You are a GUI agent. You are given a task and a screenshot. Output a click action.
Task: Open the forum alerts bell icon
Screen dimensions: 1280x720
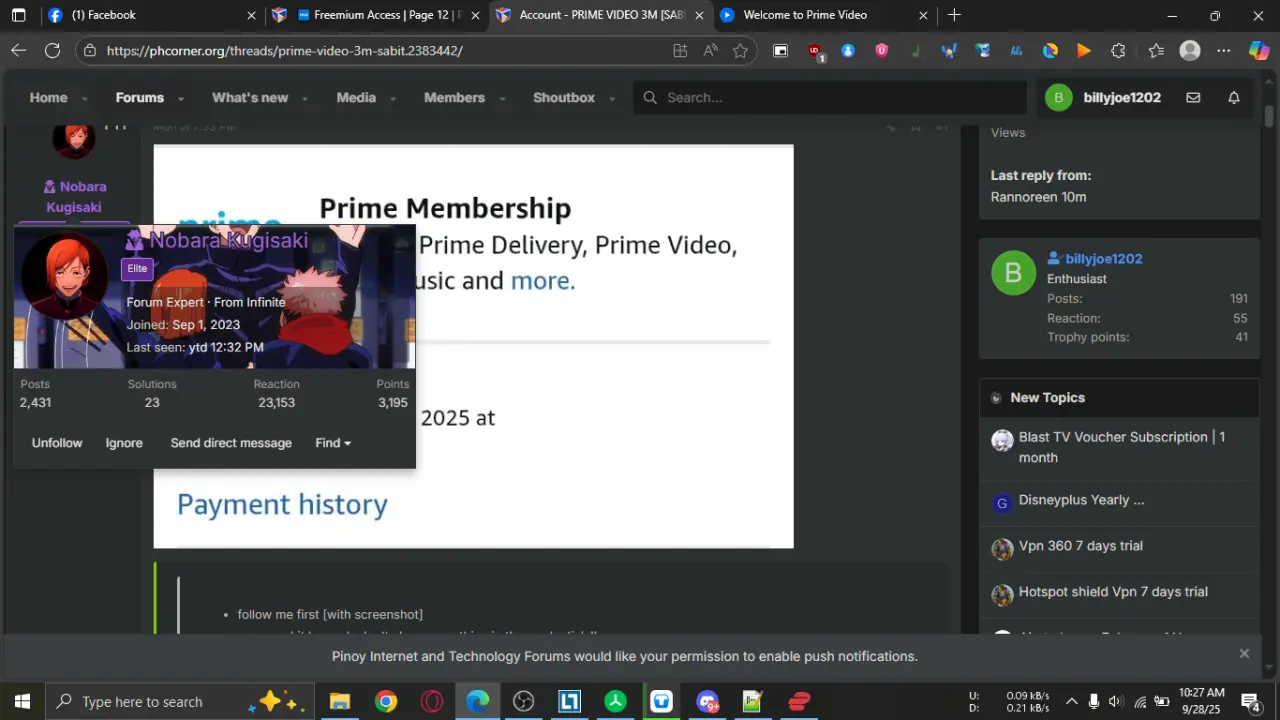pos(1234,98)
